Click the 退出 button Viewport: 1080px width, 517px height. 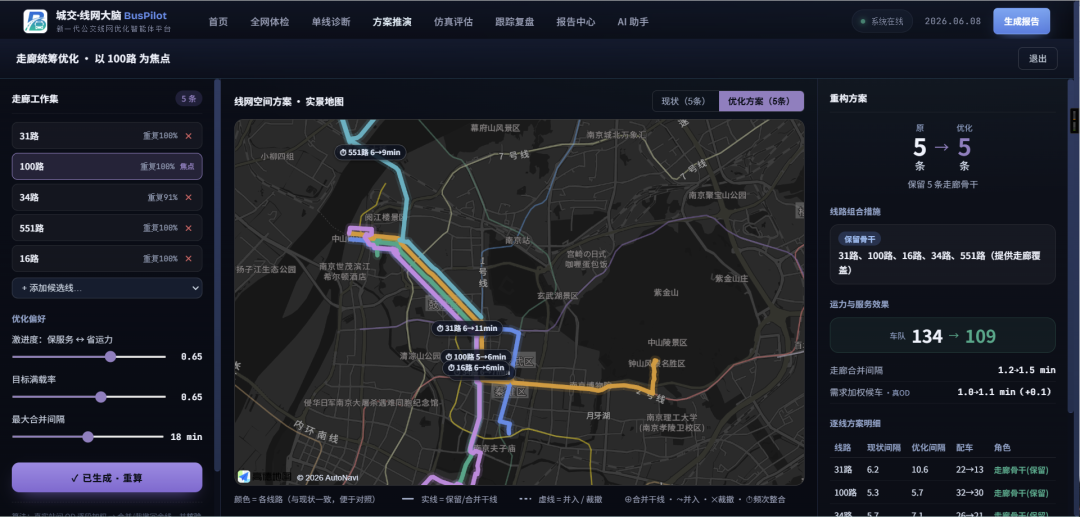click(x=1037, y=59)
